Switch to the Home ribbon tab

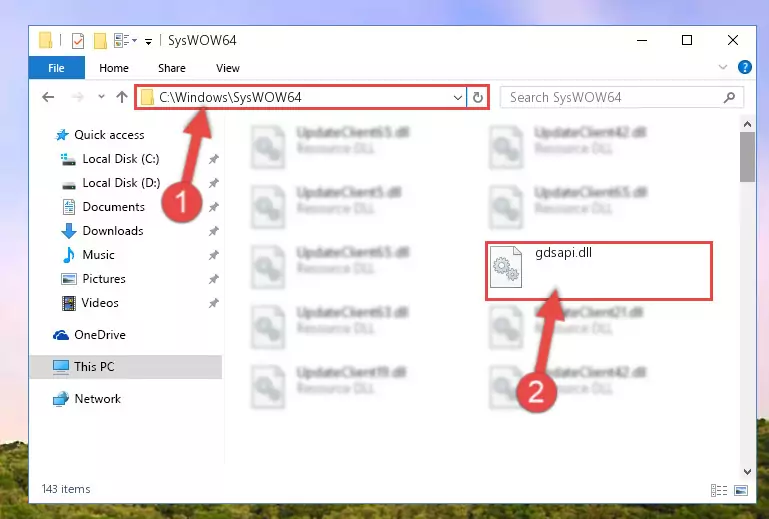114,68
